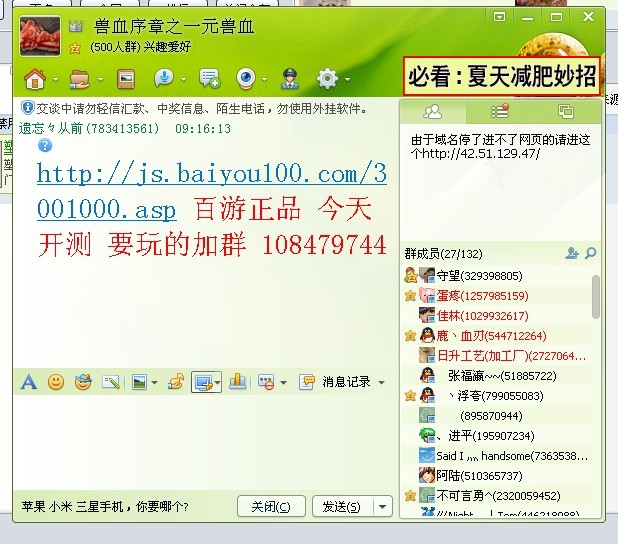
Task: Click the 关闭(C) button
Action: click(x=271, y=506)
